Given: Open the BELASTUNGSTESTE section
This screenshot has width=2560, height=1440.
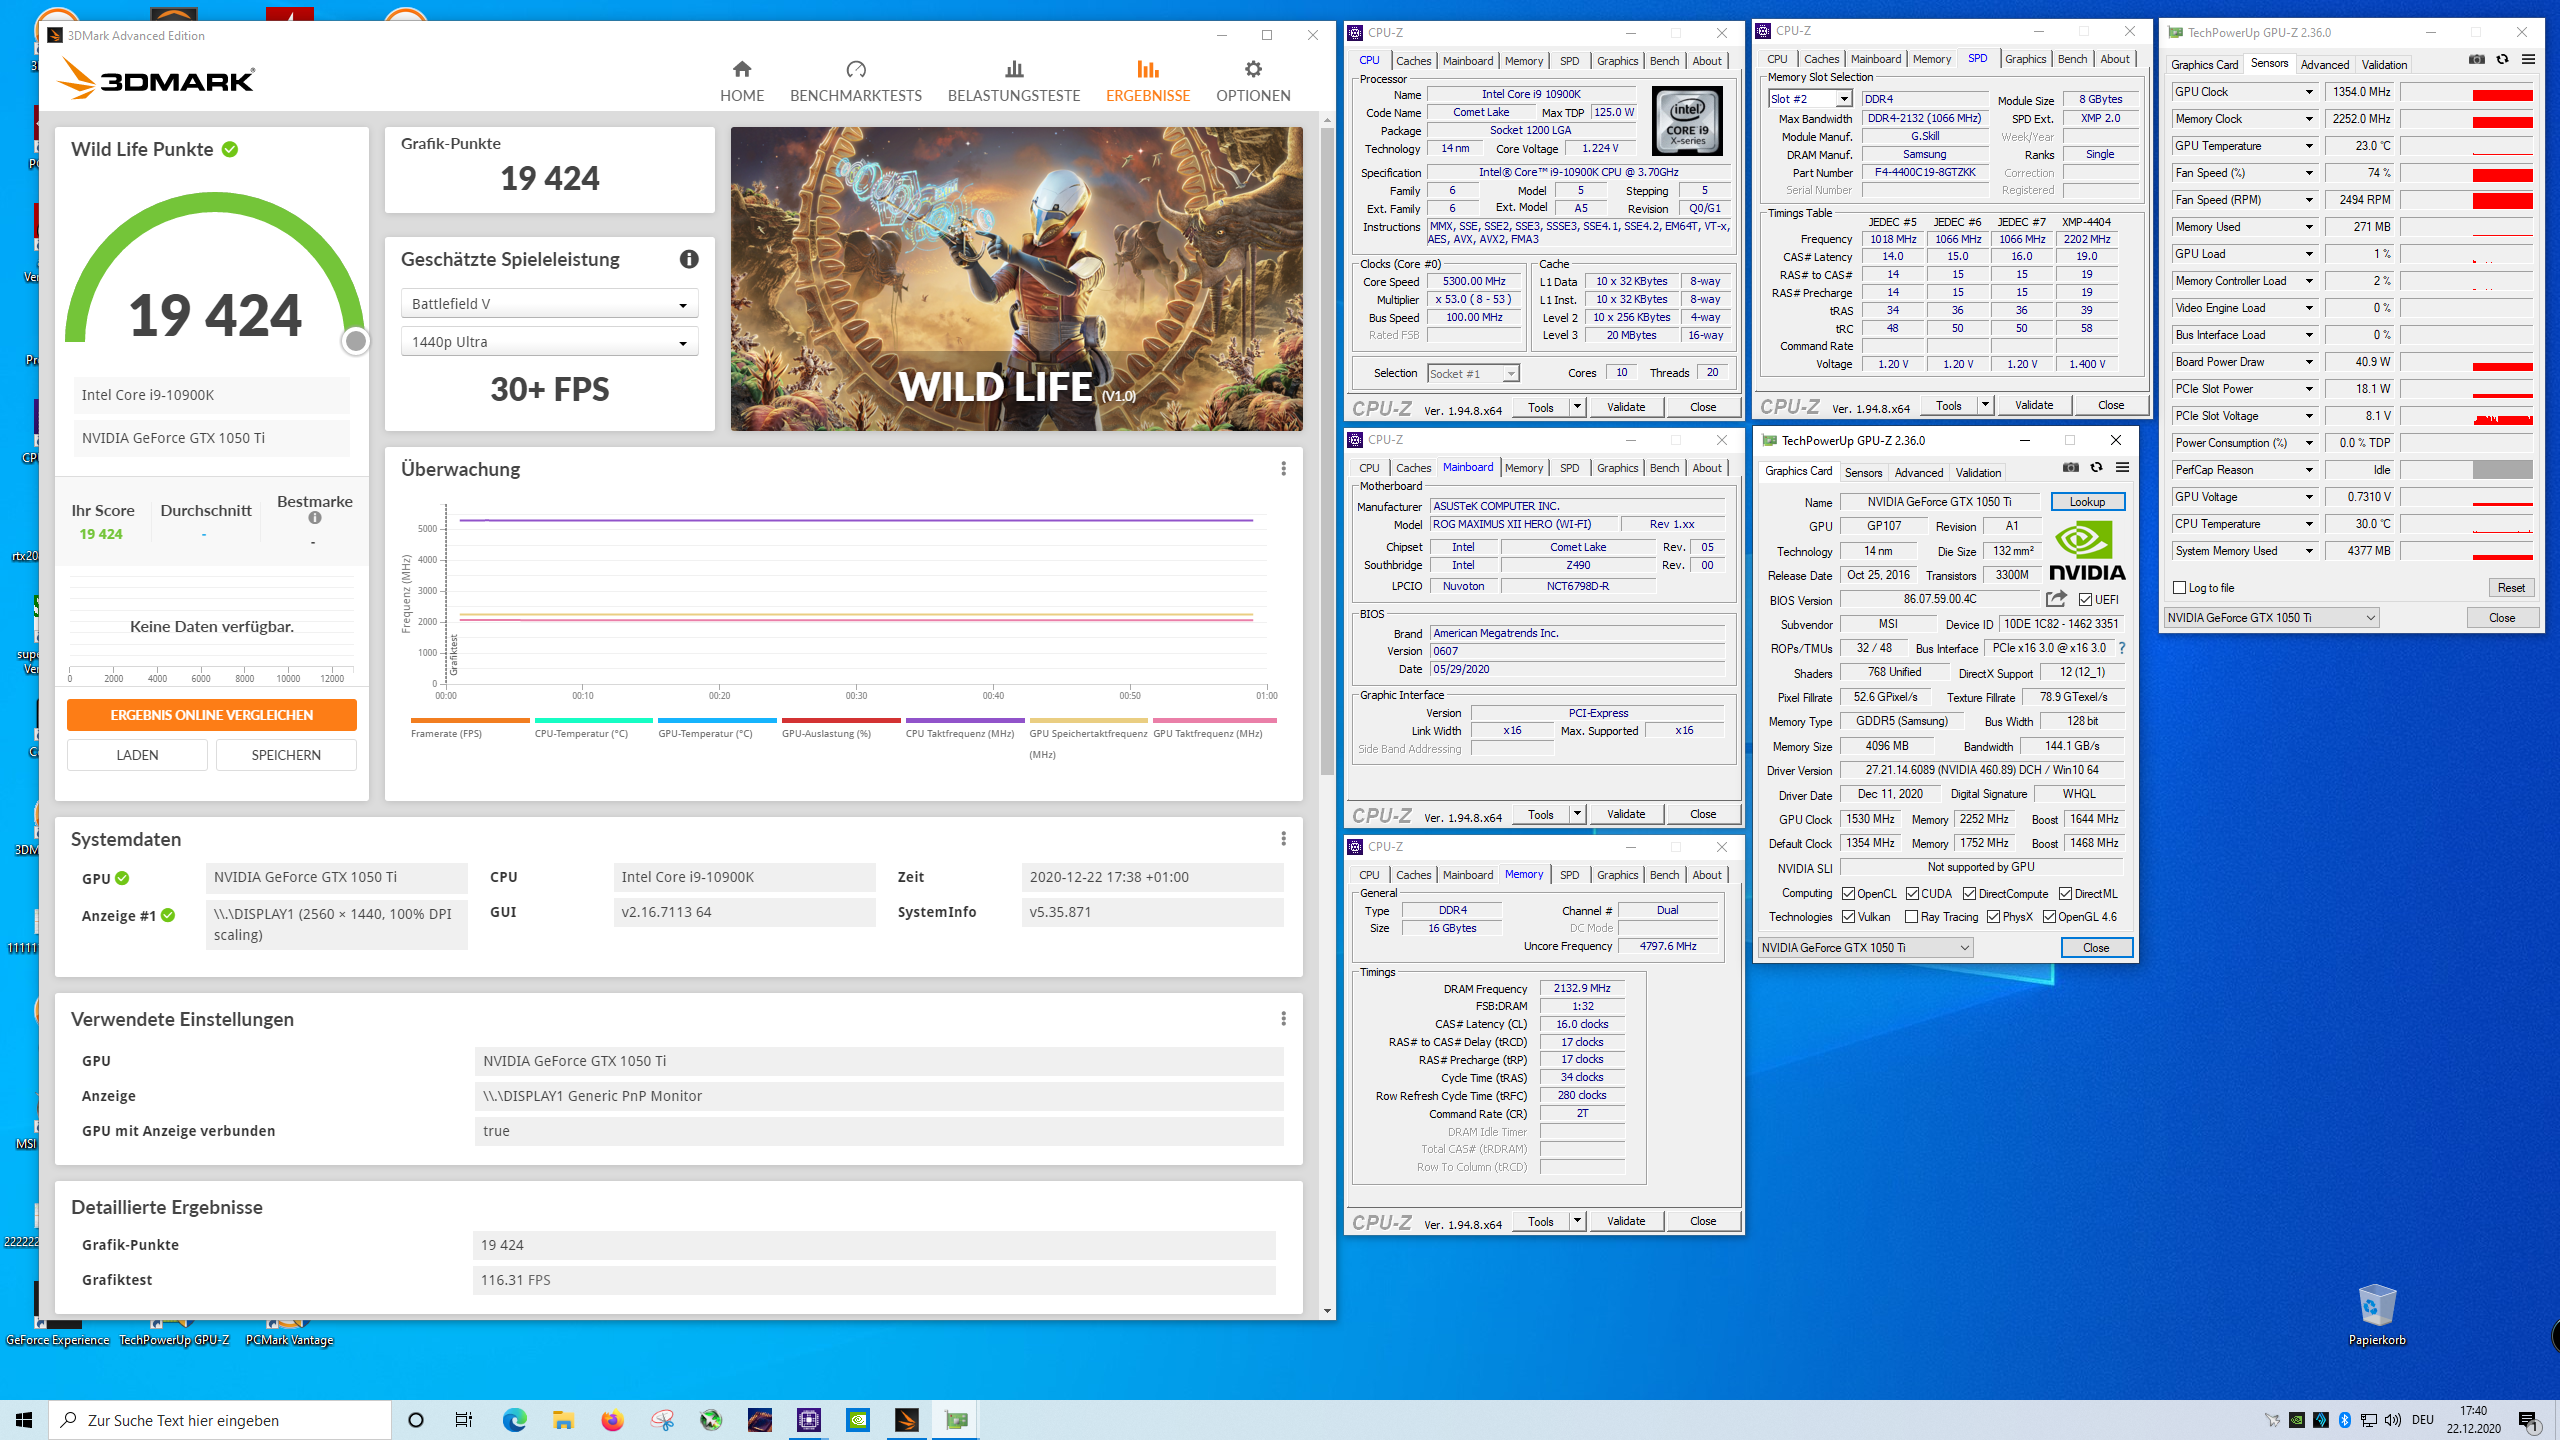Looking at the screenshot, I should pos(1014,81).
